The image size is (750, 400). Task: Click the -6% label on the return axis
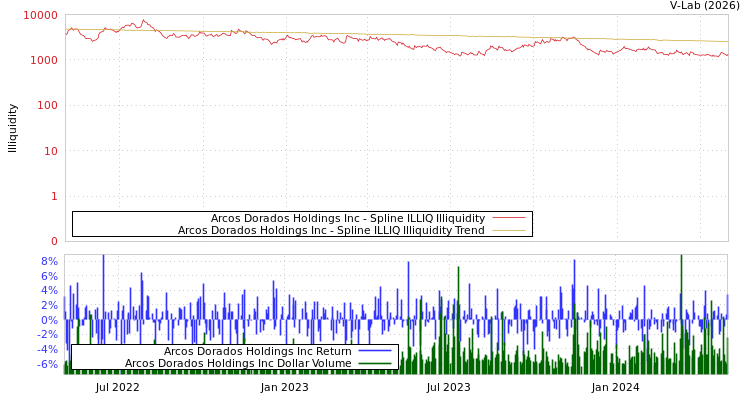pos(47,364)
